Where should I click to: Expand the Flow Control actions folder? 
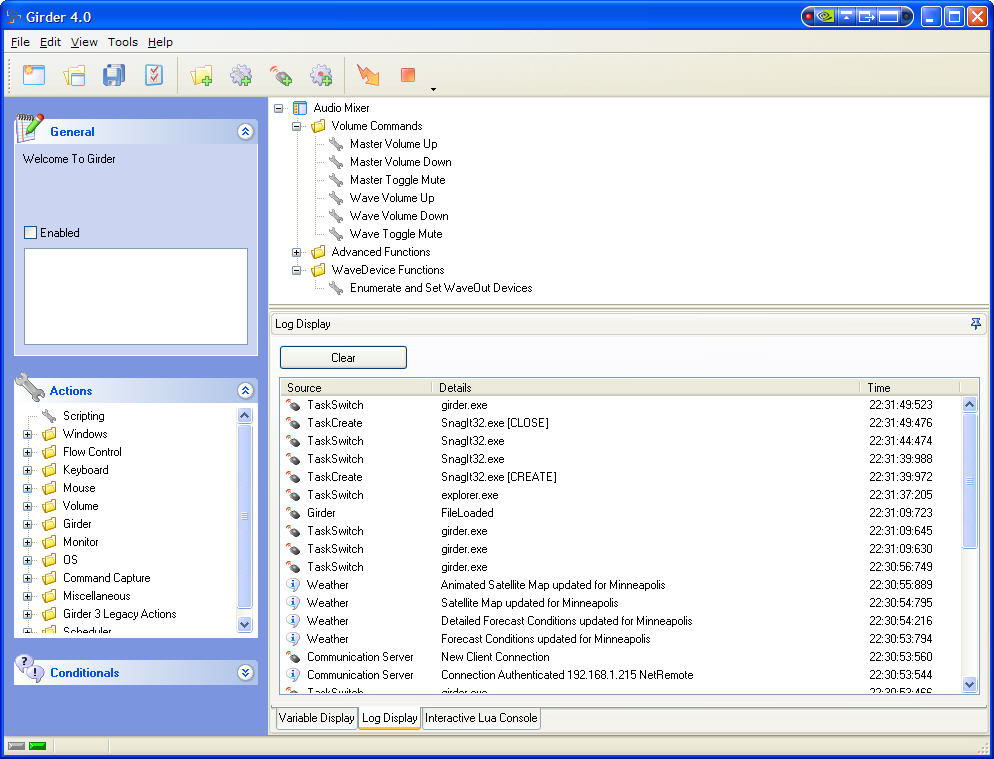27,452
